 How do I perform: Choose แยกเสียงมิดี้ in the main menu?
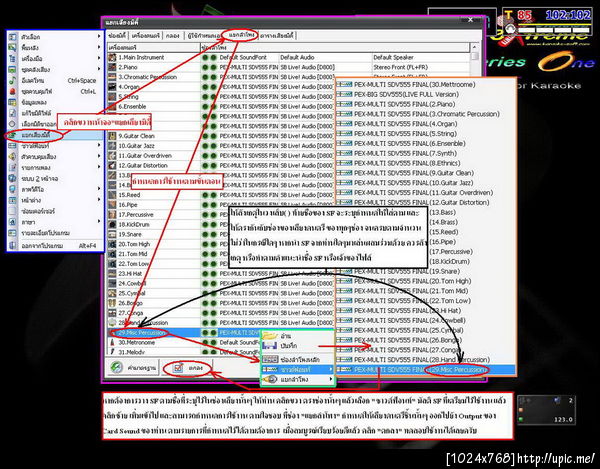click(55, 135)
